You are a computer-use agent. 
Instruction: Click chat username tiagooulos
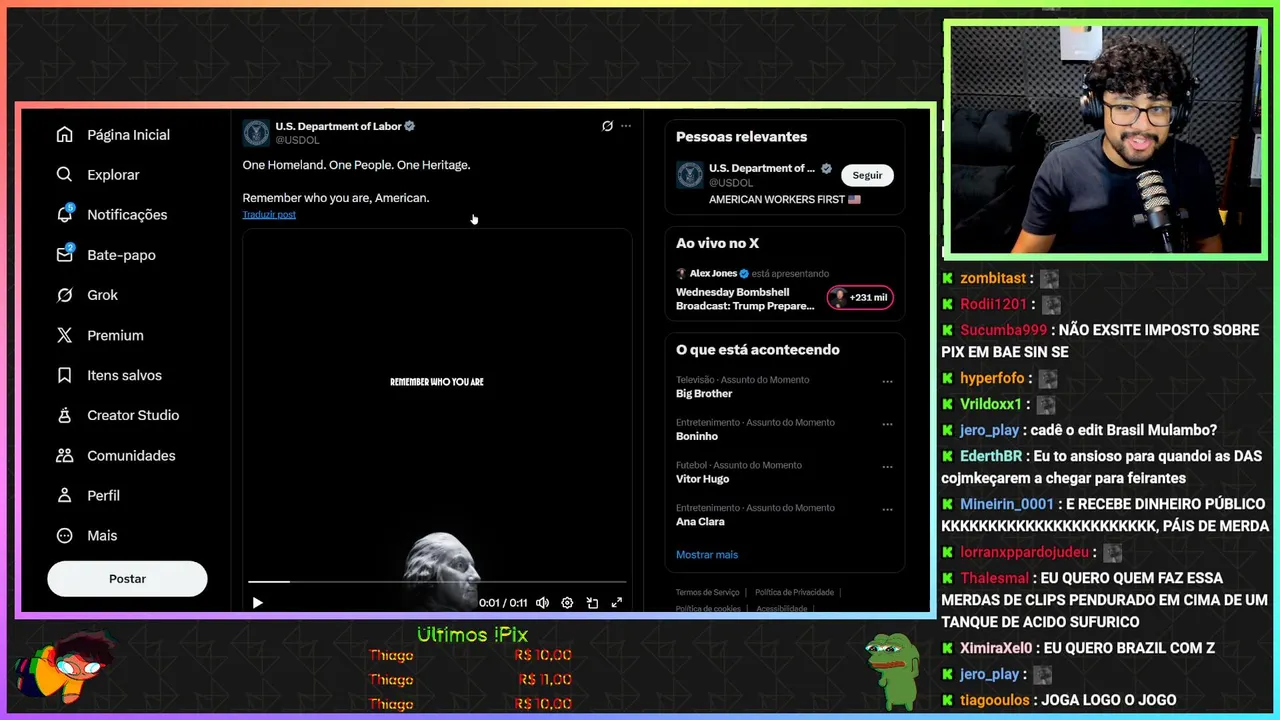pyautogui.click(x=996, y=700)
